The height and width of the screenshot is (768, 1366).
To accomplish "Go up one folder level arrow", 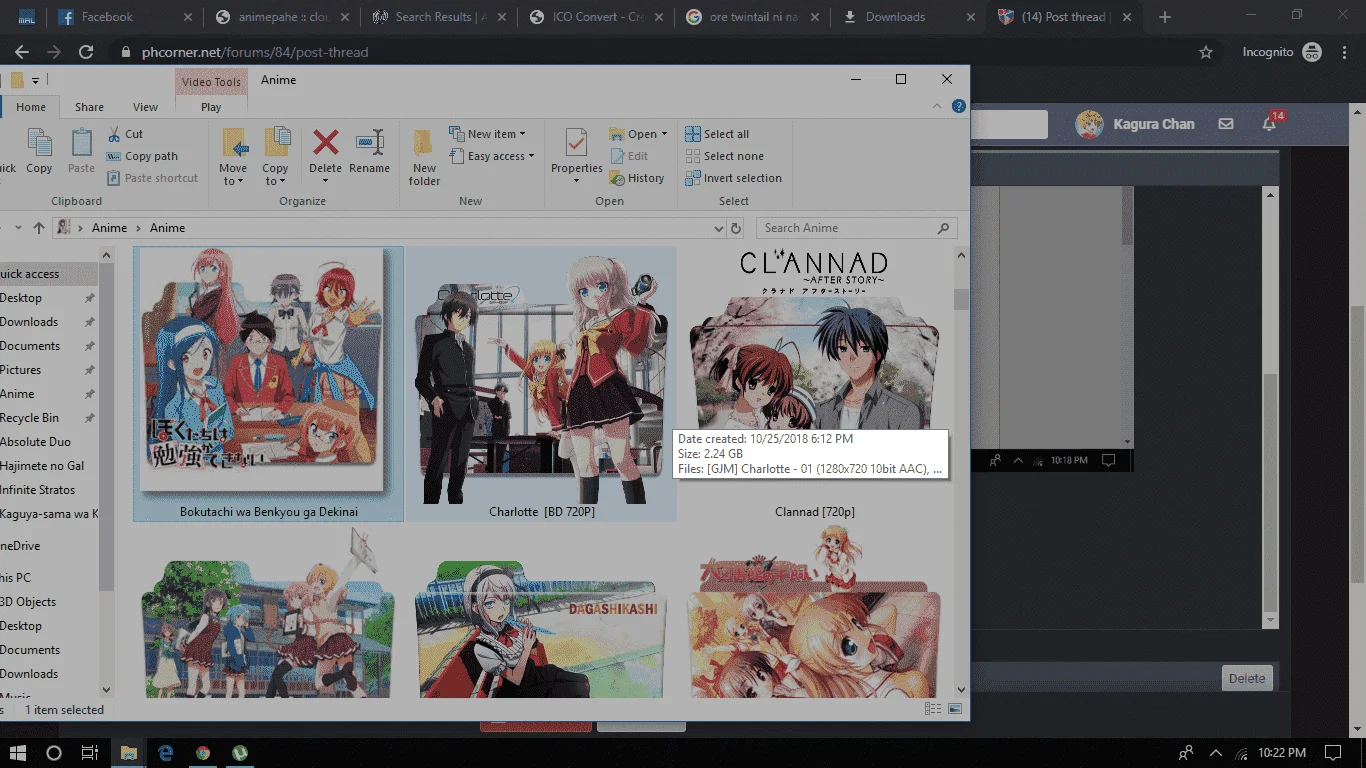I will 39,228.
